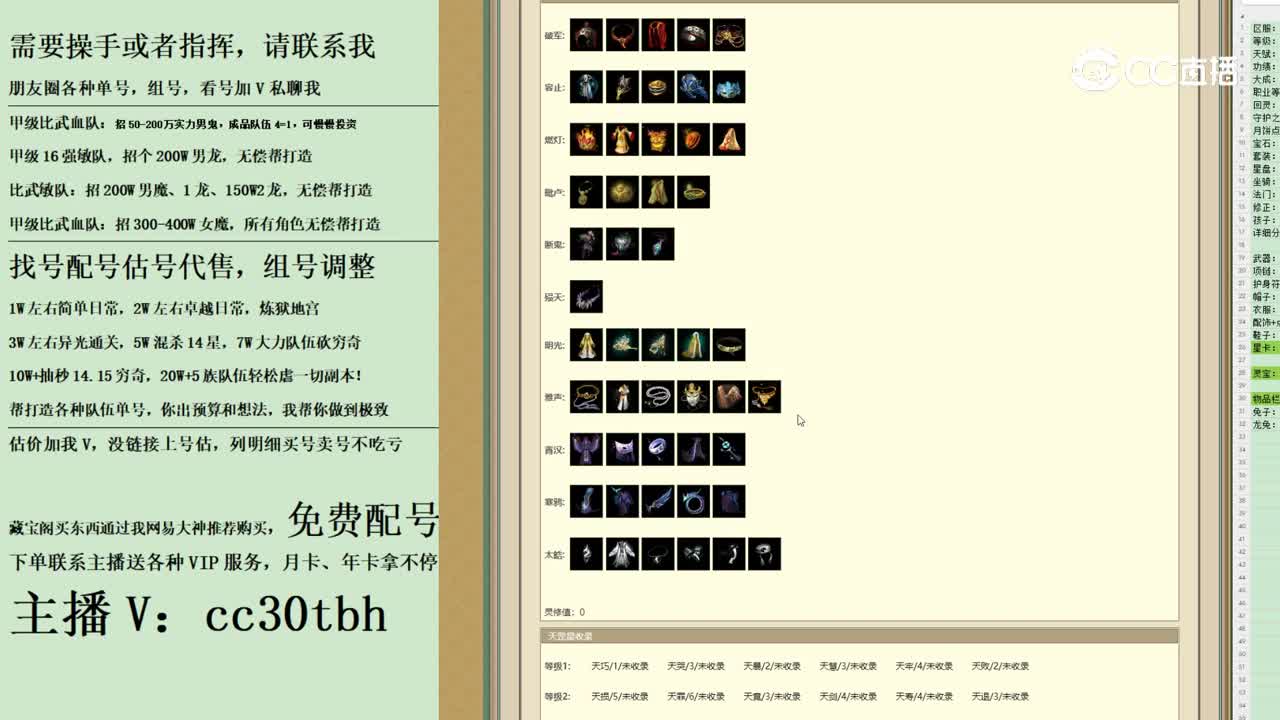Click the studded belt icon in the 破军 row
This screenshot has height=720, width=1280.
[693, 35]
